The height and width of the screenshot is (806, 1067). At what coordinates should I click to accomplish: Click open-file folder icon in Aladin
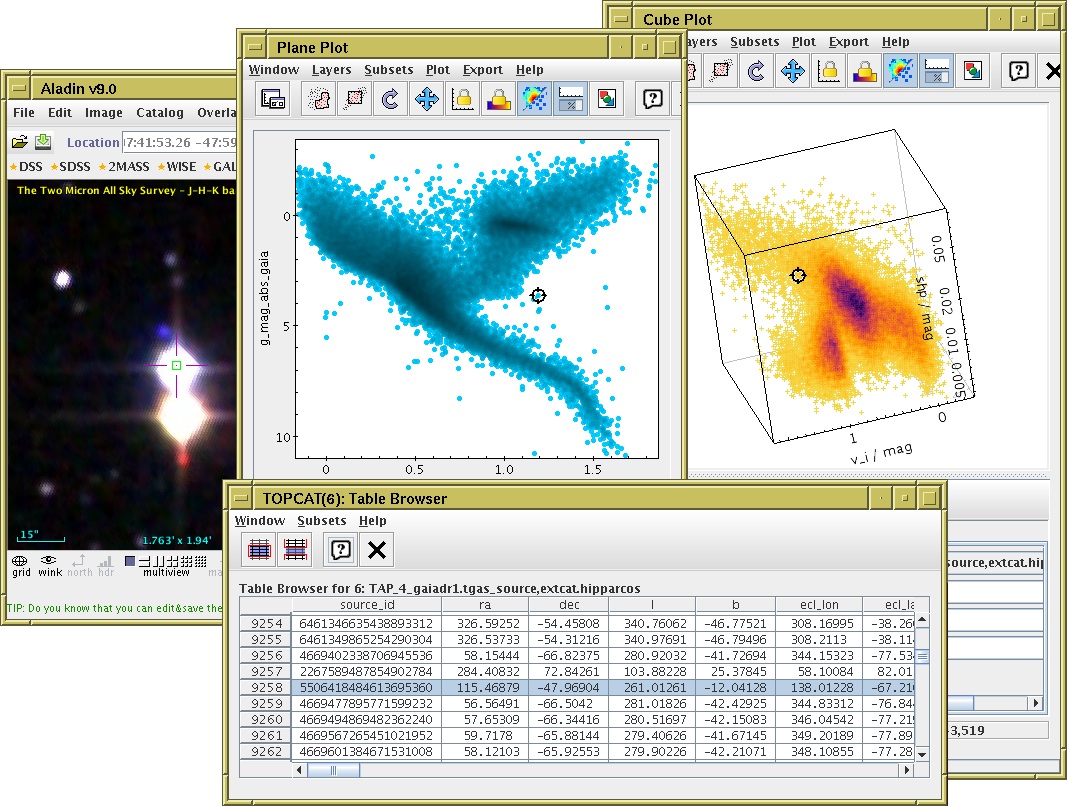pyautogui.click(x=20, y=142)
